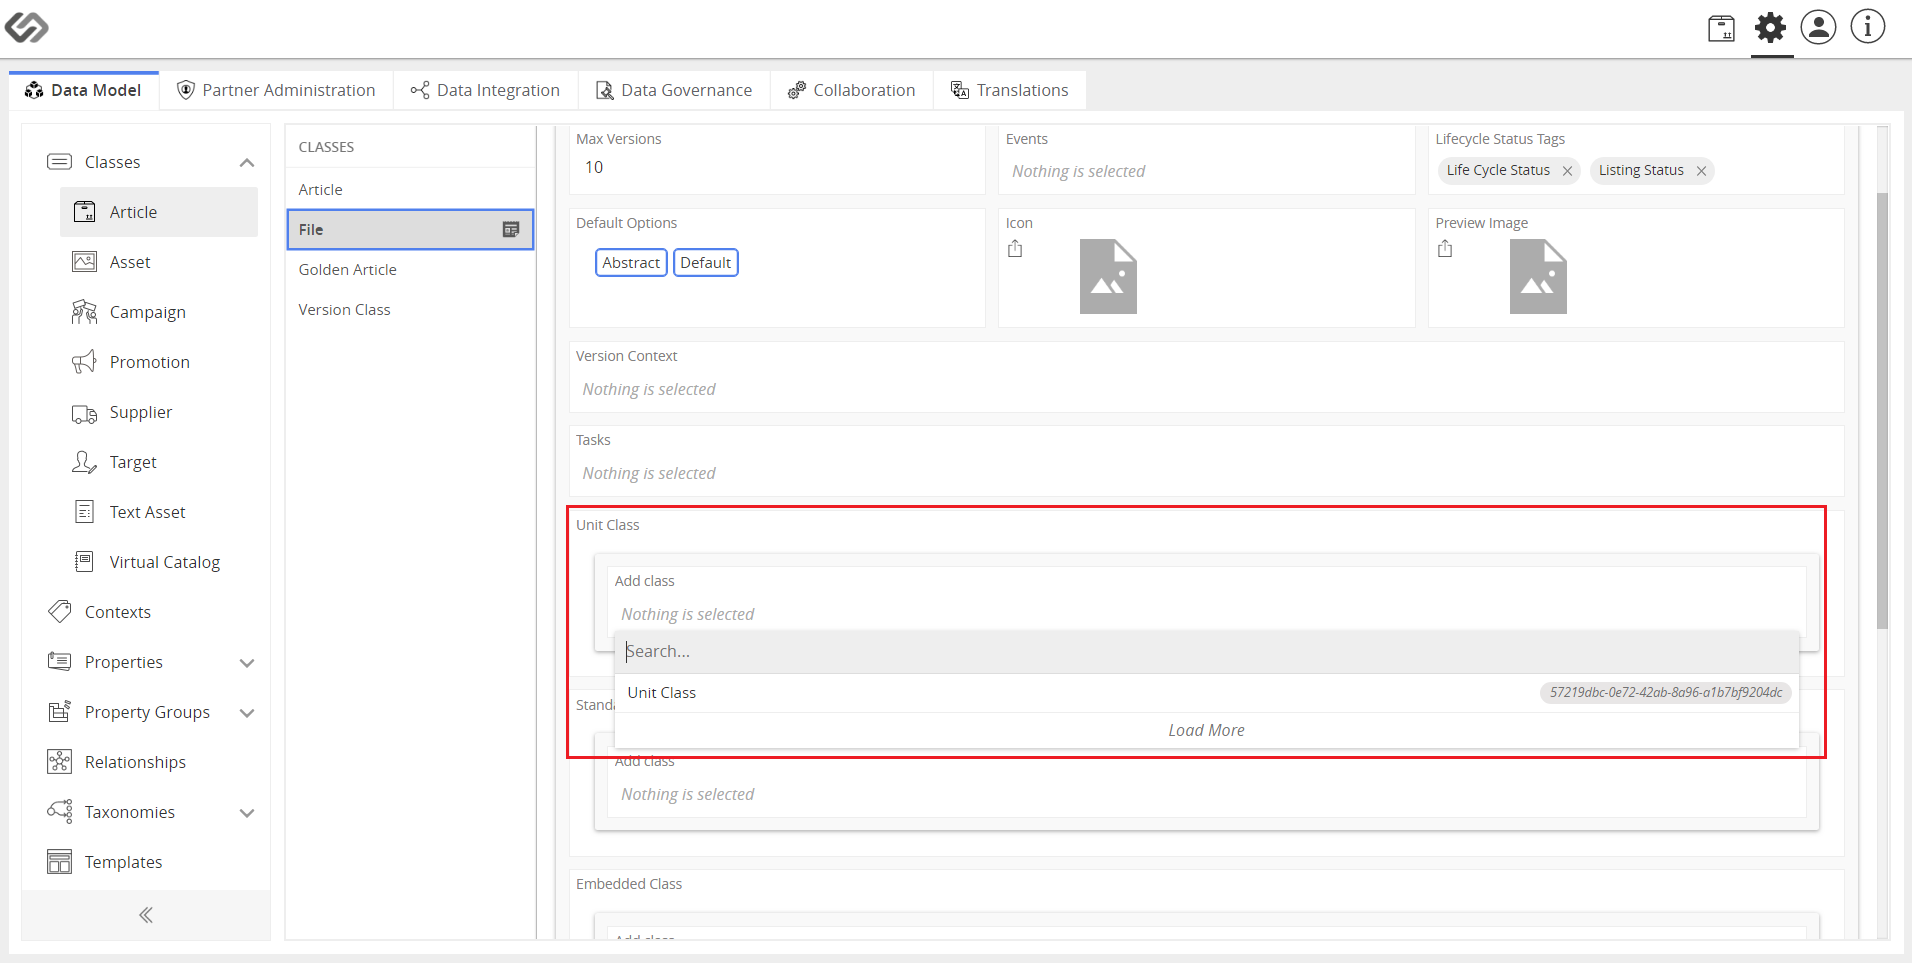Toggle the Abstract default option
The height and width of the screenshot is (963, 1912).
coord(631,263)
